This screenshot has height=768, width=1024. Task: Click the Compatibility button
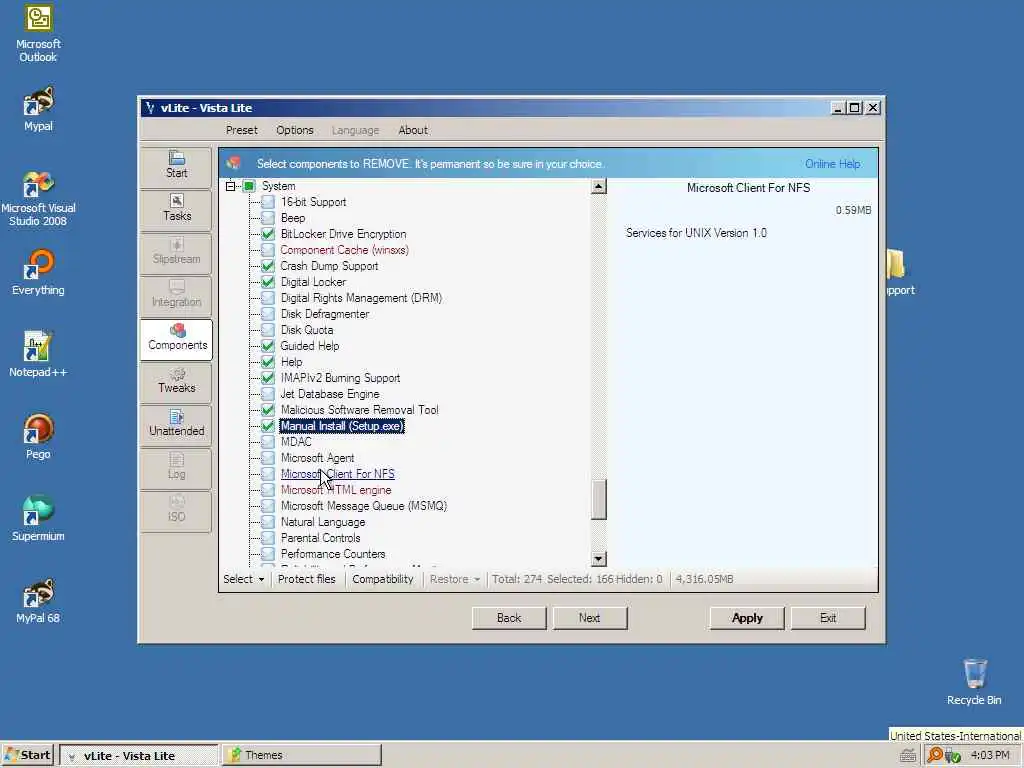(x=383, y=579)
